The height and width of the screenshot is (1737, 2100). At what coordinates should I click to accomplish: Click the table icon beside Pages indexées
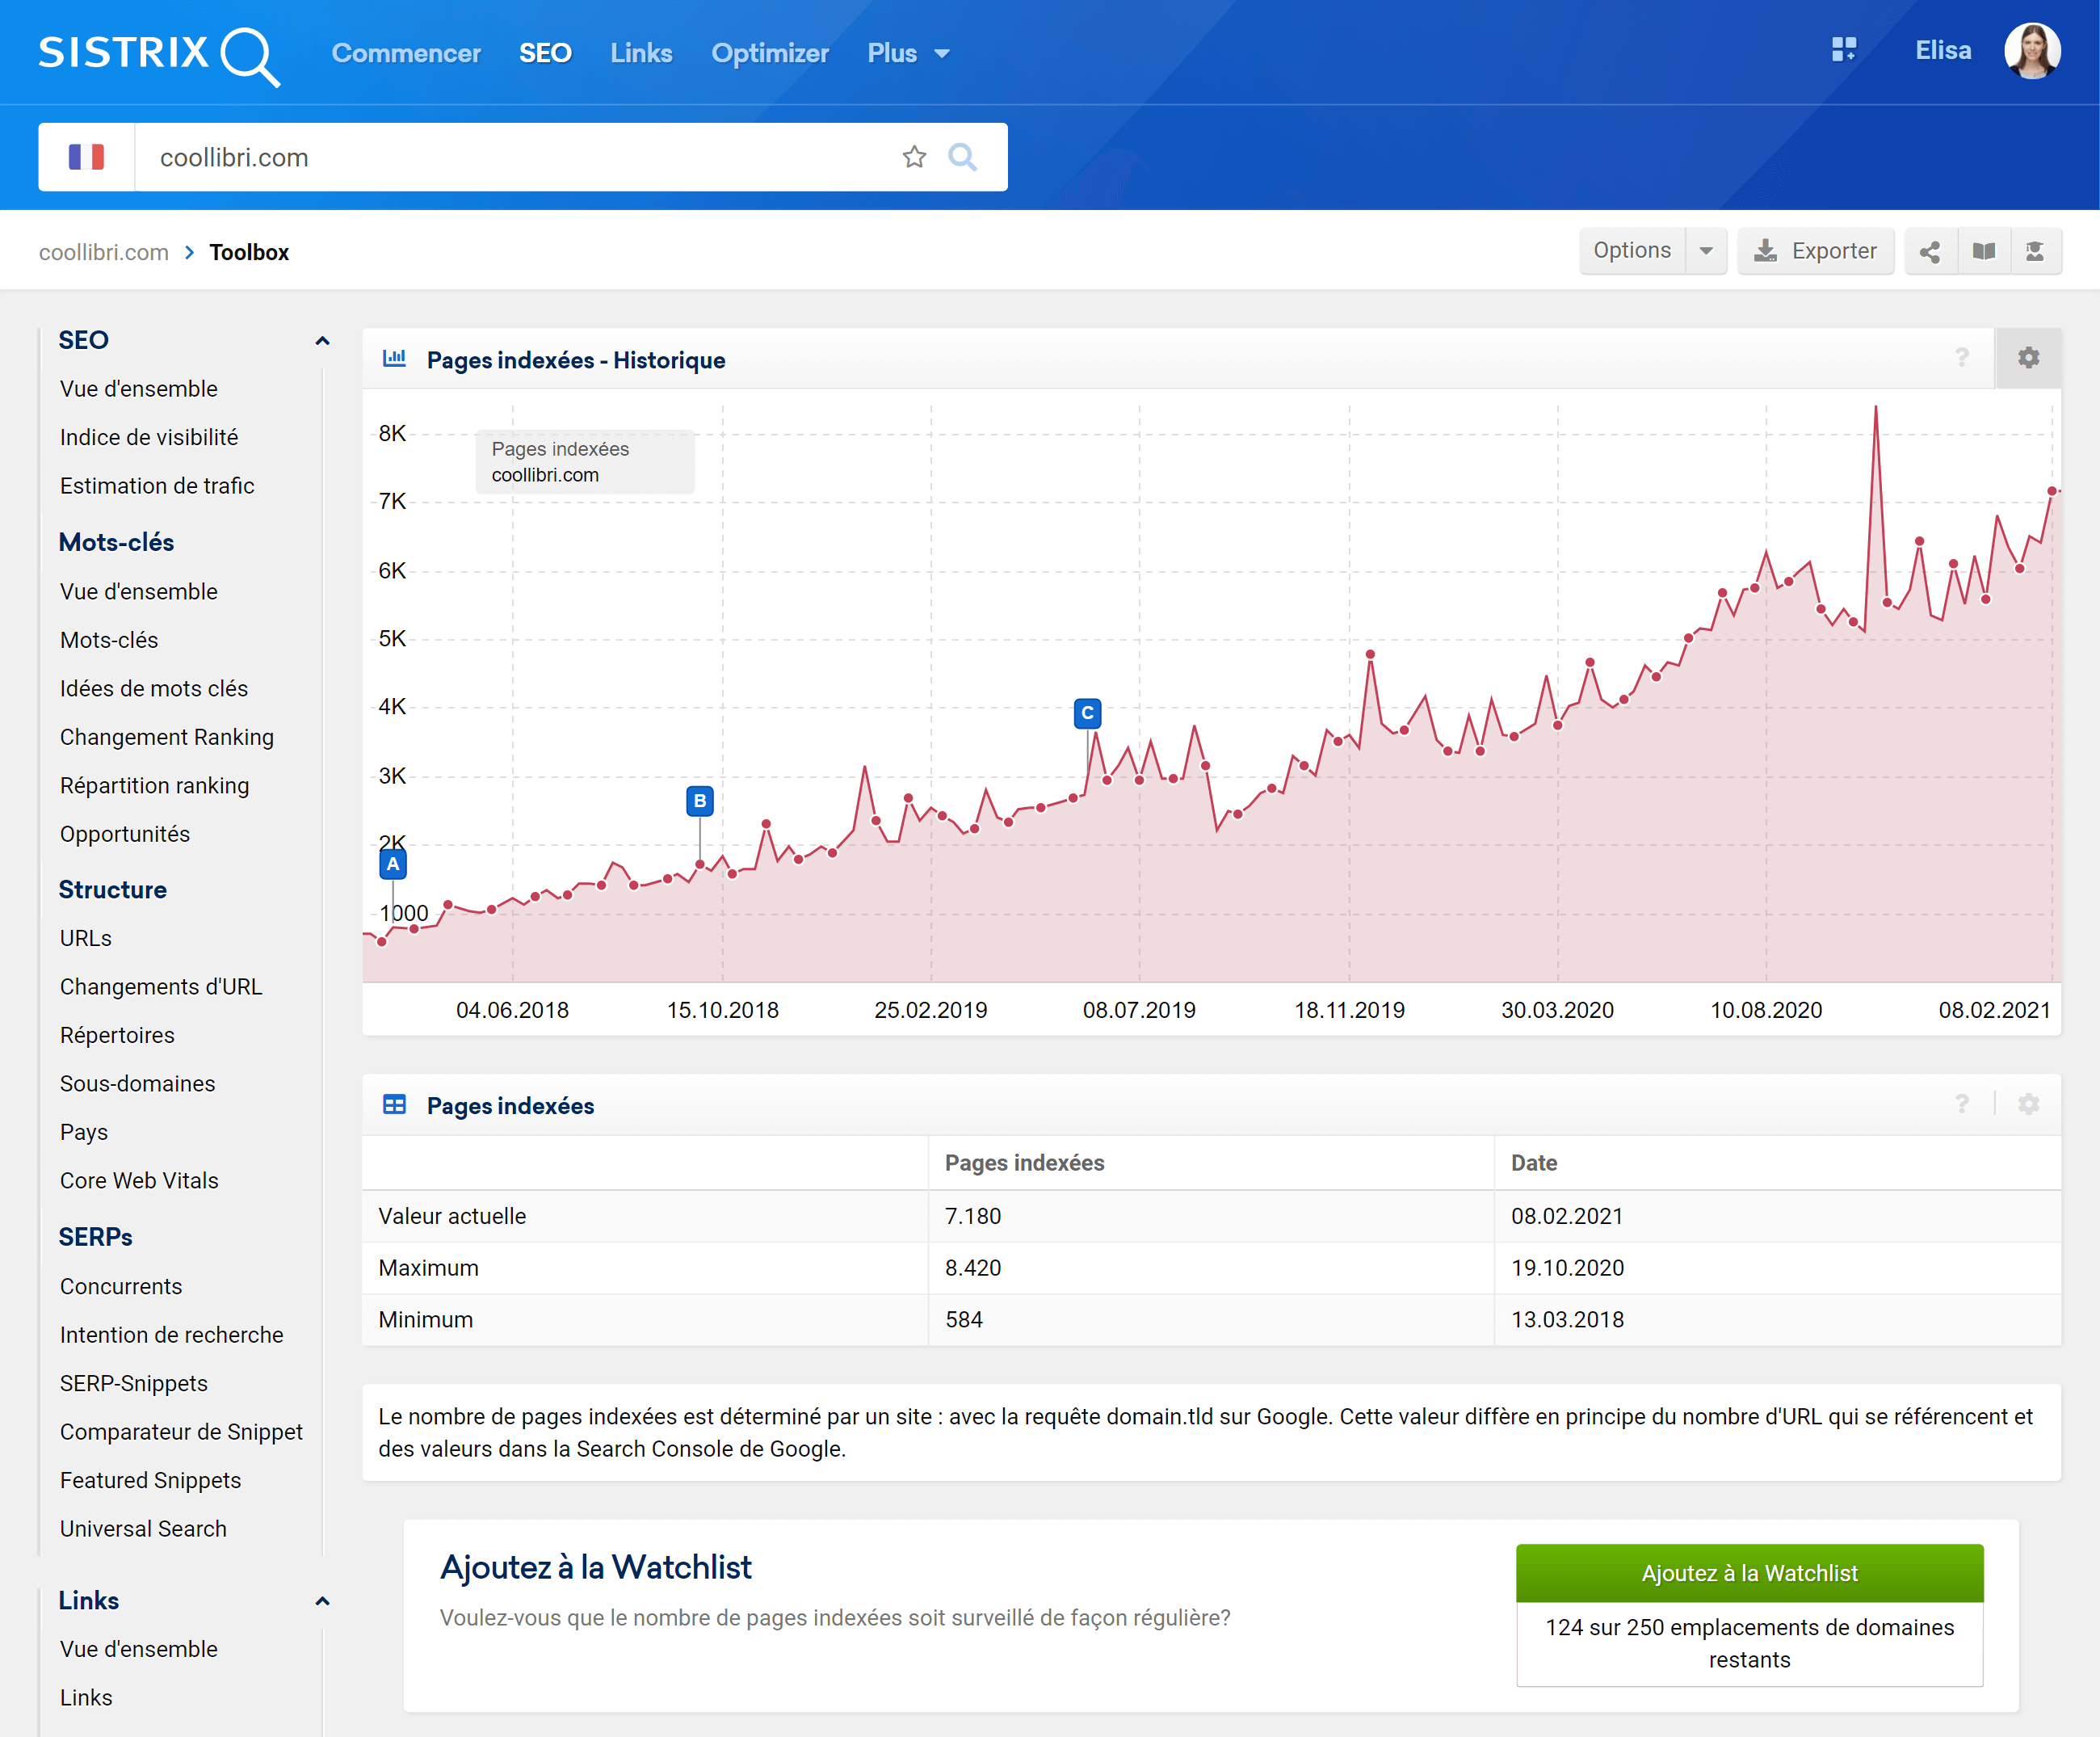[394, 1104]
